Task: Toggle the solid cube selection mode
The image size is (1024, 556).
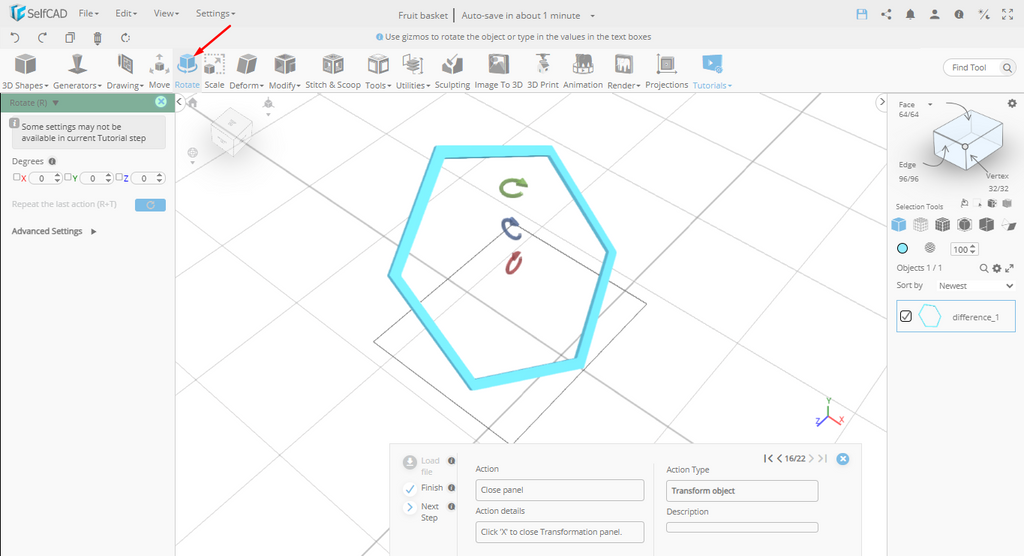Action: click(899, 225)
